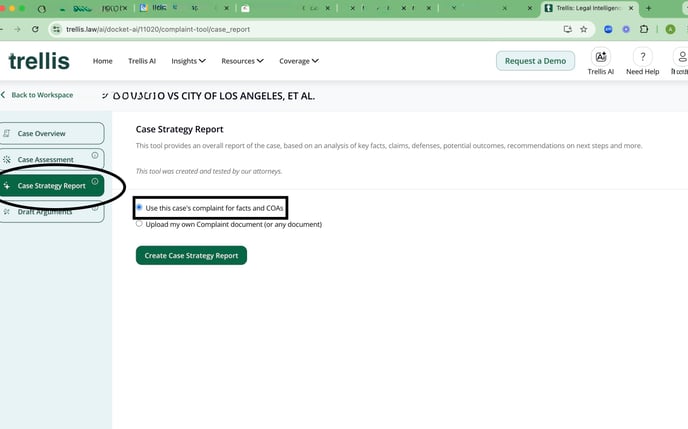This screenshot has width=688, height=429.
Task: Click 'This tool was created and tested' note
Action: [x=209, y=171]
